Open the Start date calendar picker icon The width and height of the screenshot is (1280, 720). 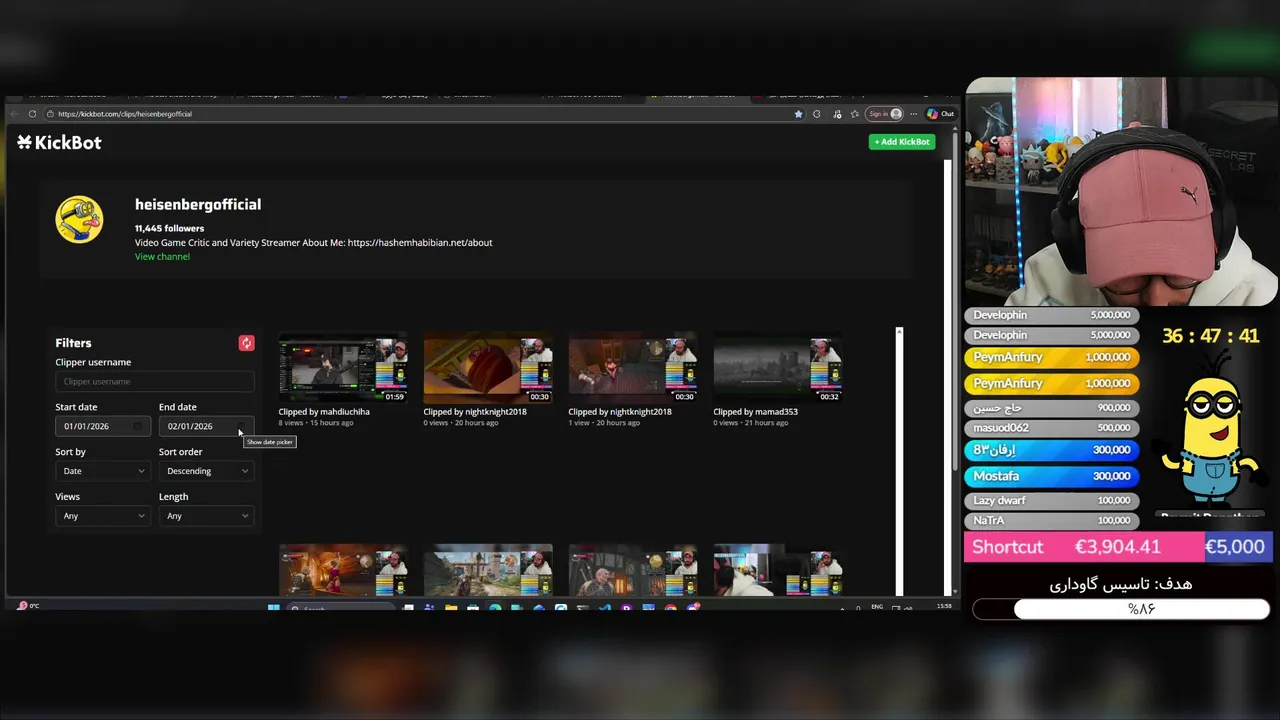click(138, 426)
